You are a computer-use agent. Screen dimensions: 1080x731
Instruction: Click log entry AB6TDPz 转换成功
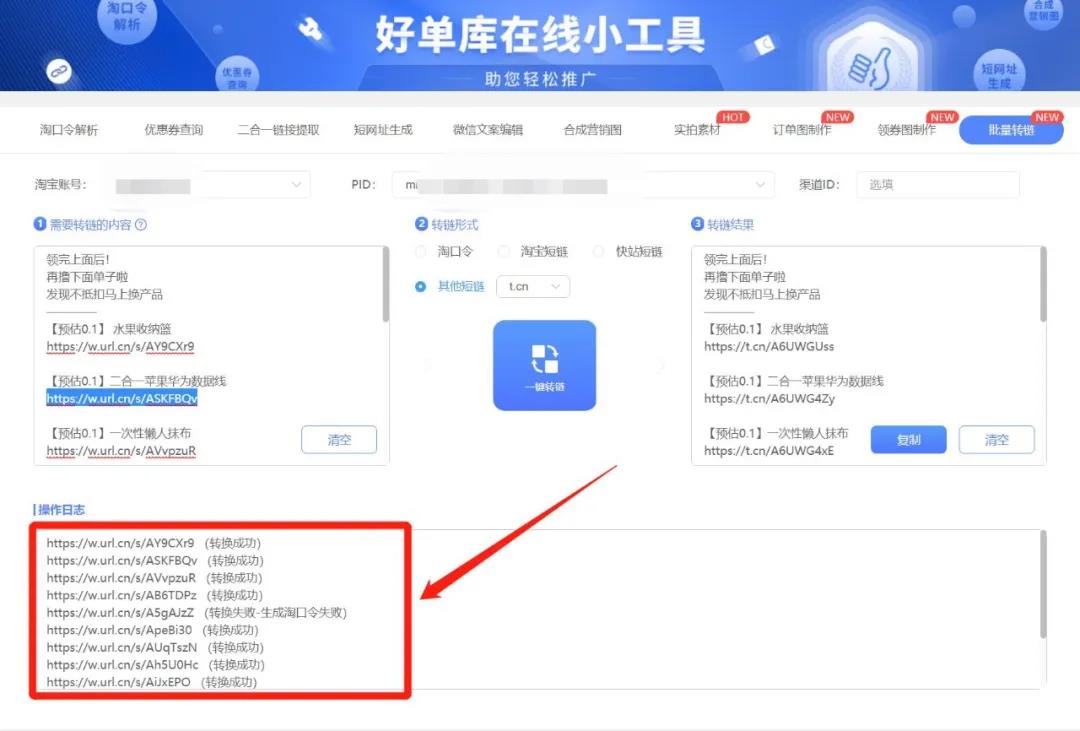pyautogui.click(x=154, y=595)
